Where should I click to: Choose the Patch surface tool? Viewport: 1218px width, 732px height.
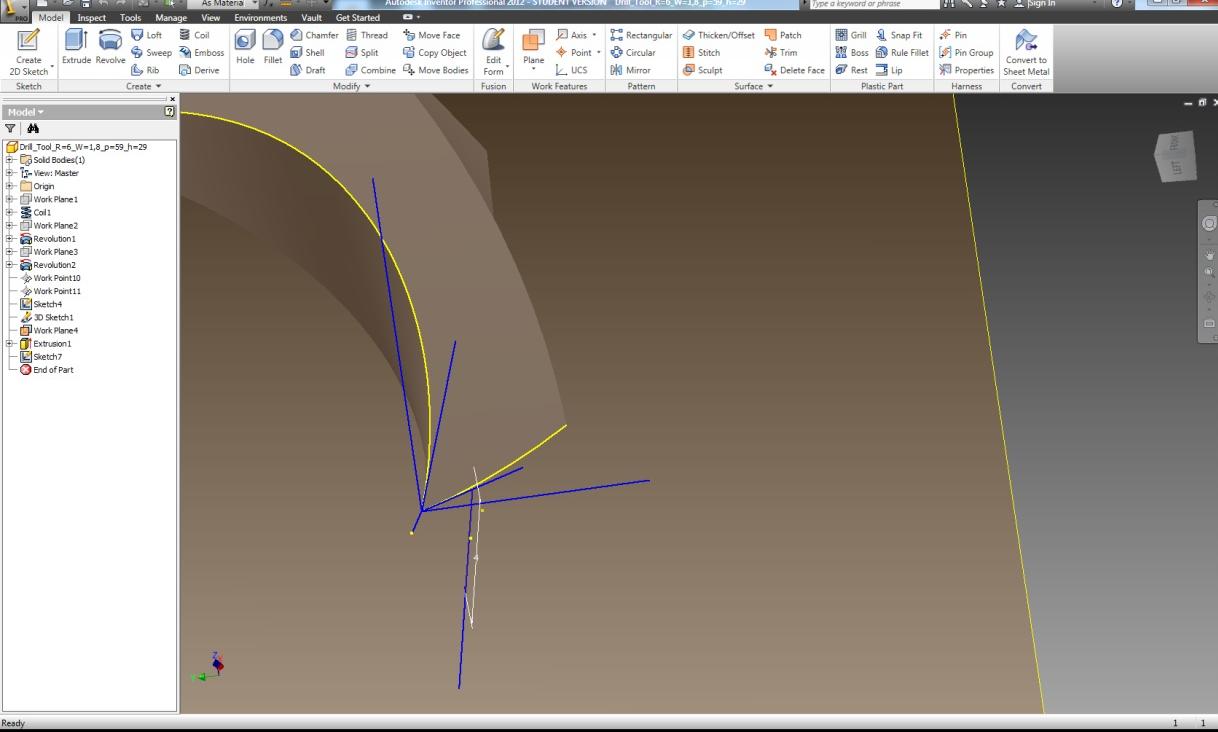[783, 35]
